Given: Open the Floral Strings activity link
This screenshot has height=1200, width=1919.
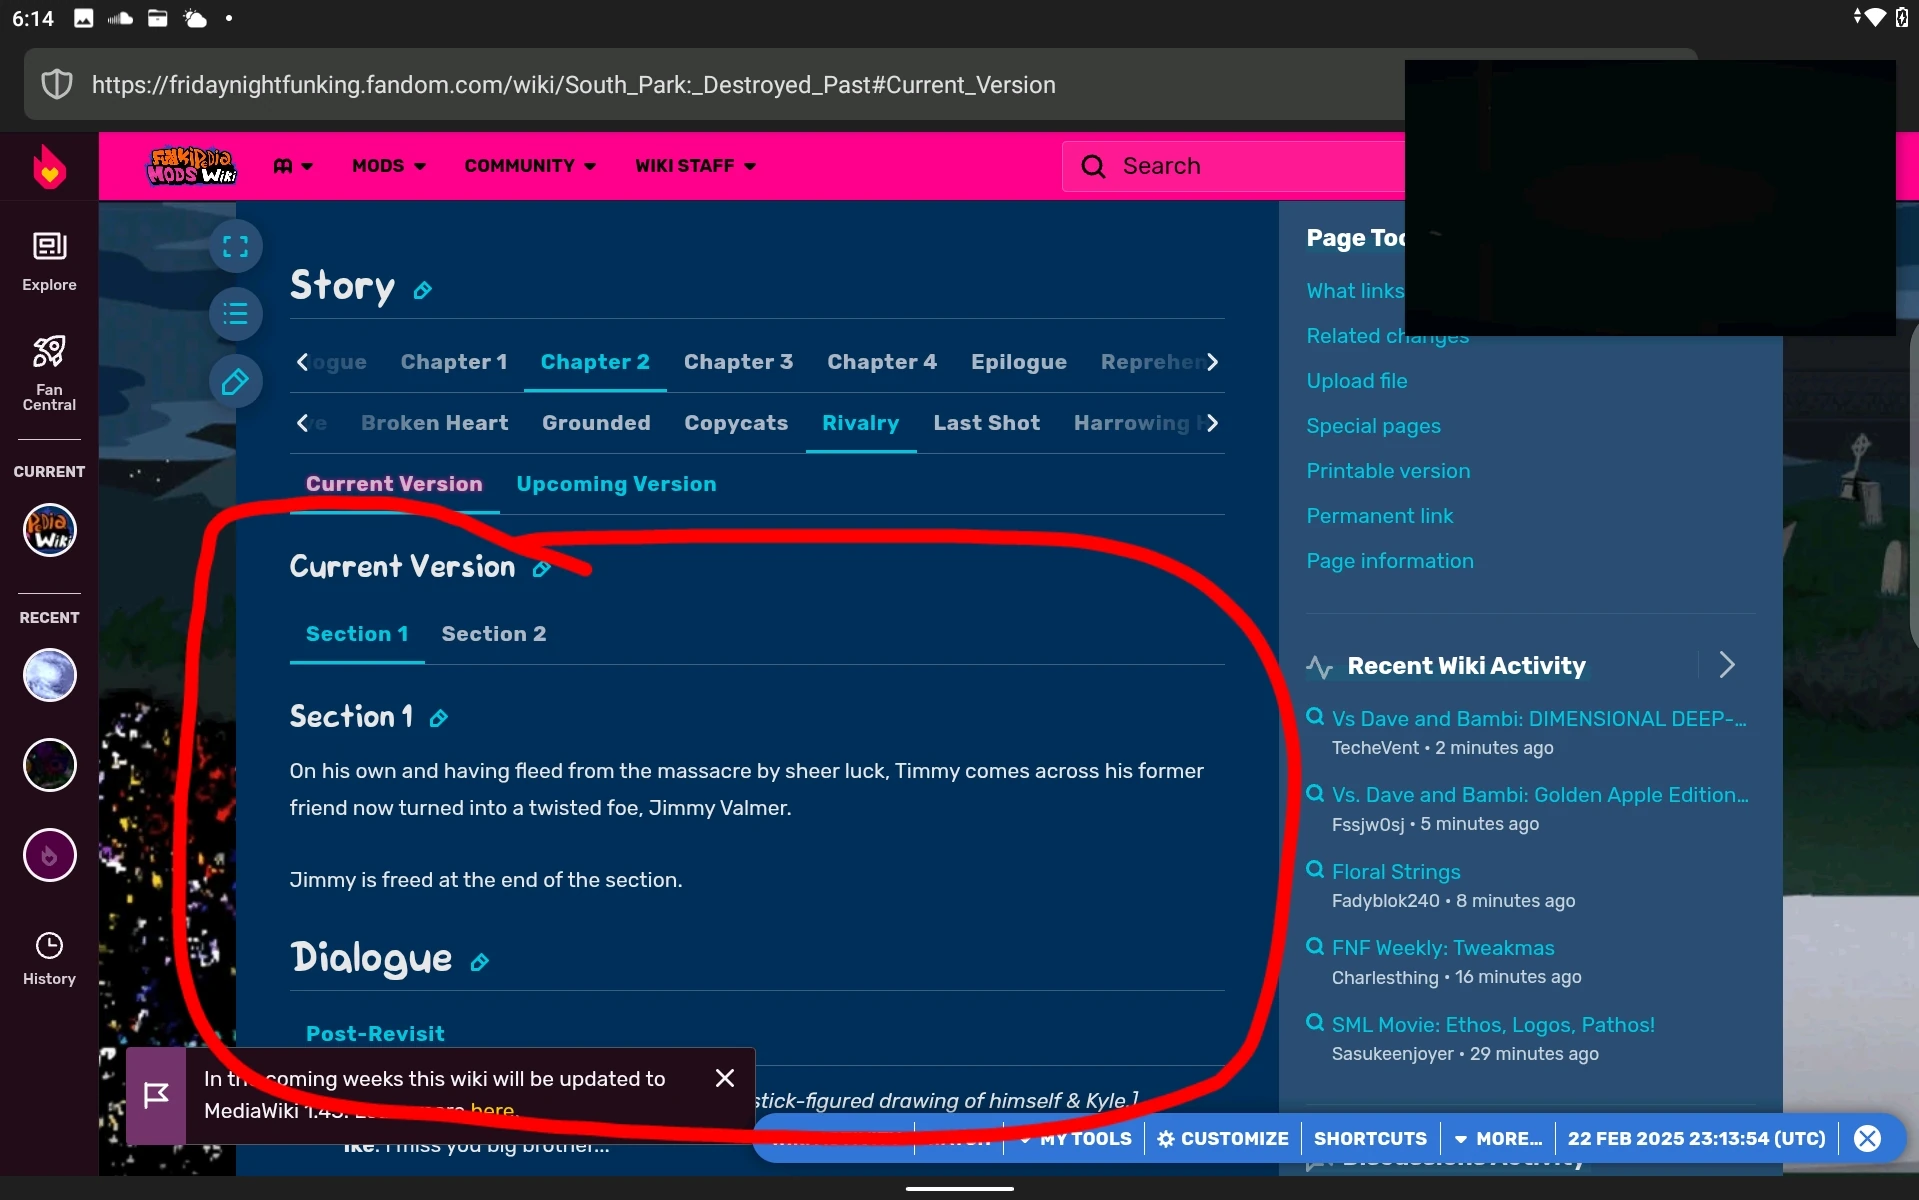Looking at the screenshot, I should tap(1396, 872).
